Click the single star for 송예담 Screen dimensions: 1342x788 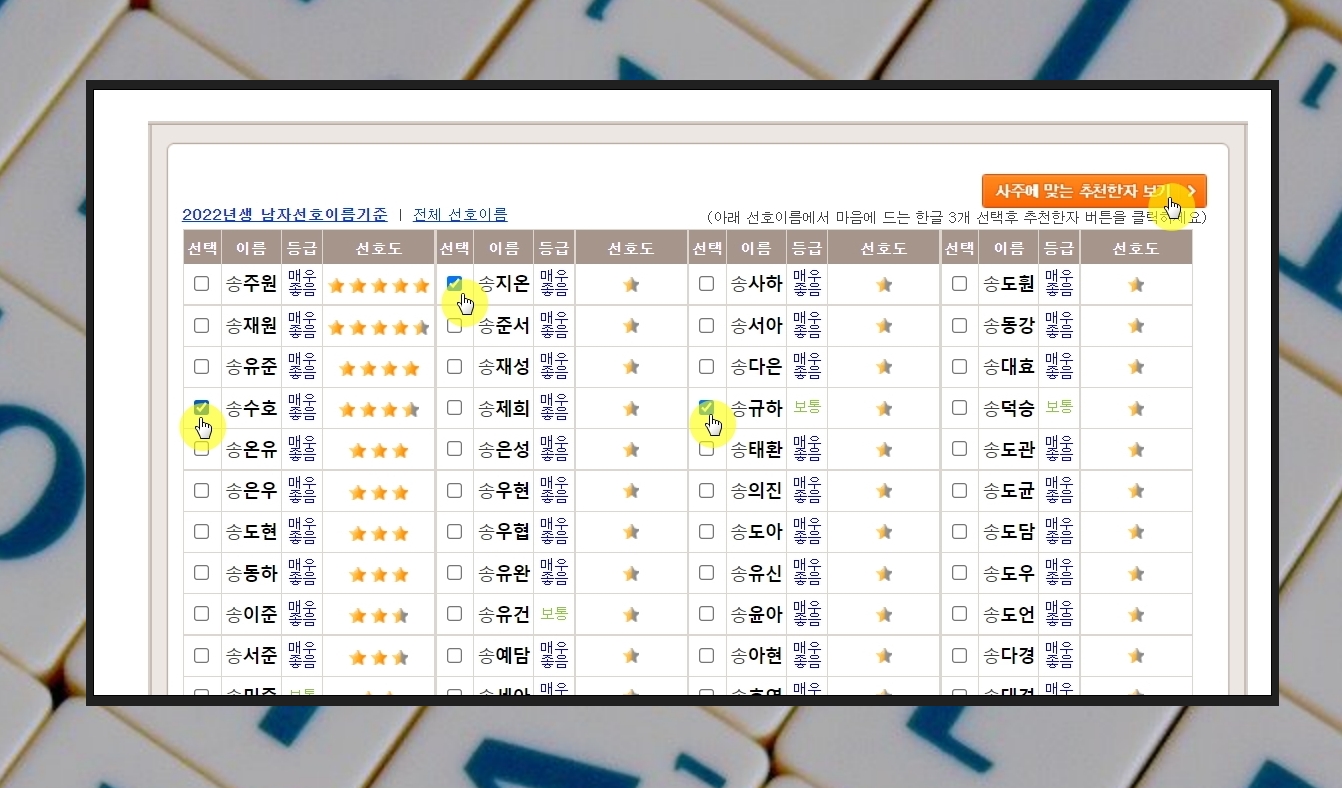click(x=631, y=656)
